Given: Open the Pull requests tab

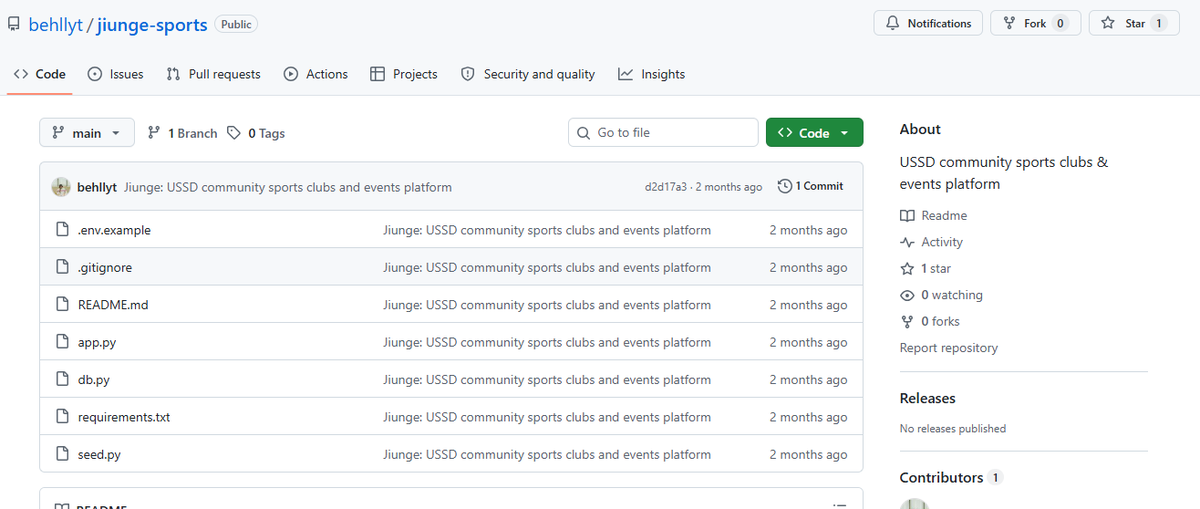Looking at the screenshot, I should [213, 74].
